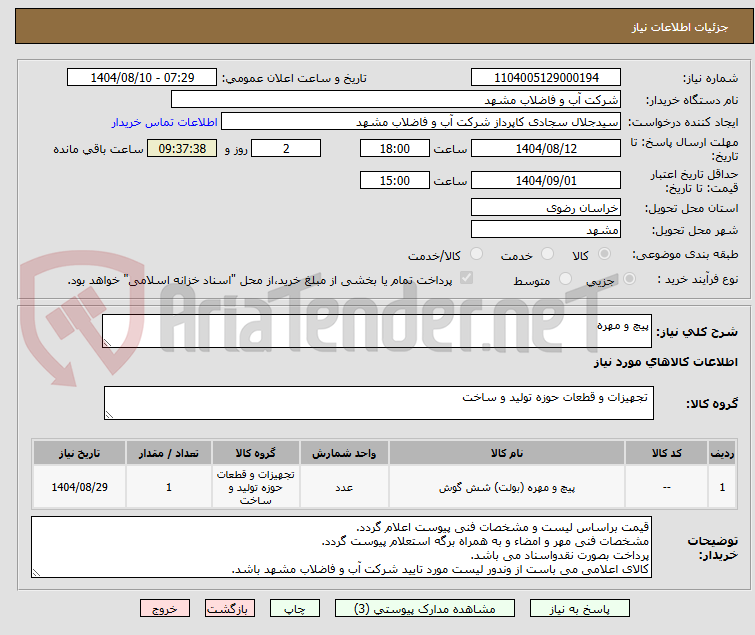Click the چاپ print button

[x=294, y=609]
